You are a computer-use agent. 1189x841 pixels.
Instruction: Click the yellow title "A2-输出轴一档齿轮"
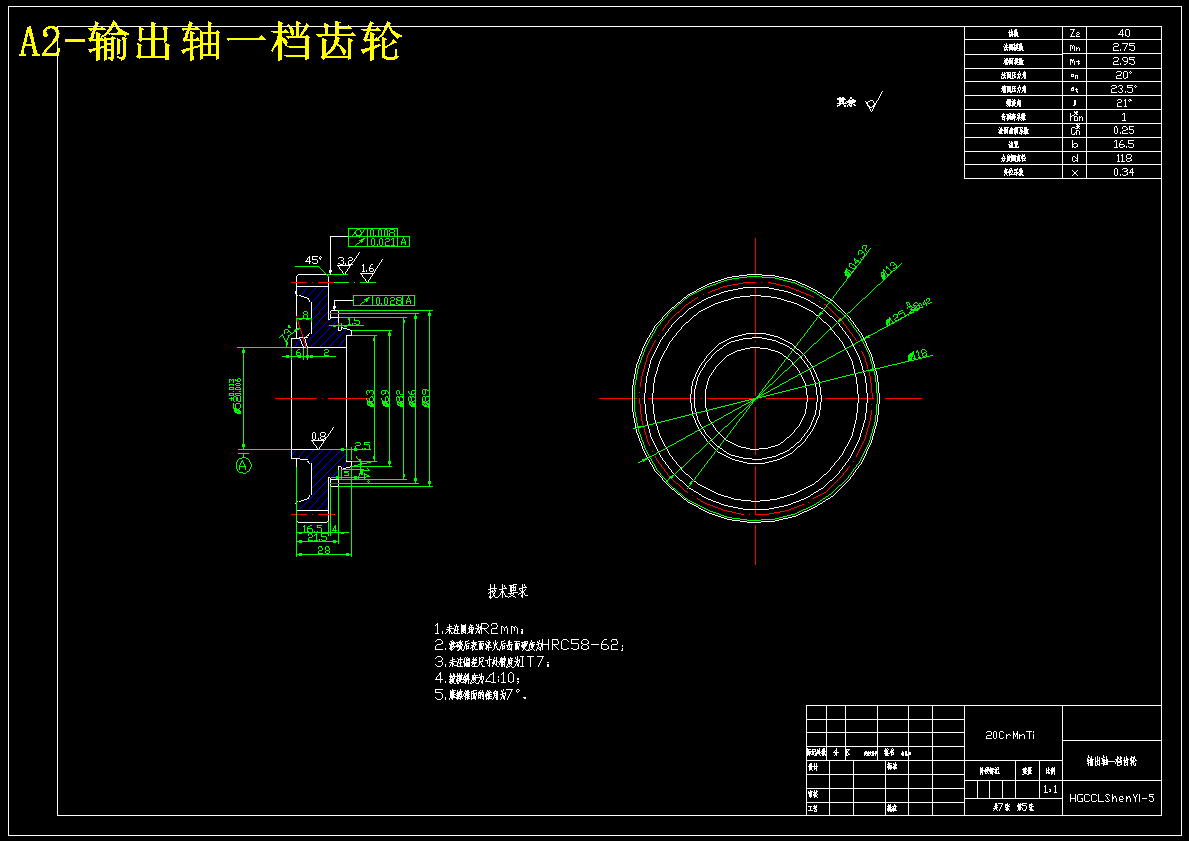(210, 43)
